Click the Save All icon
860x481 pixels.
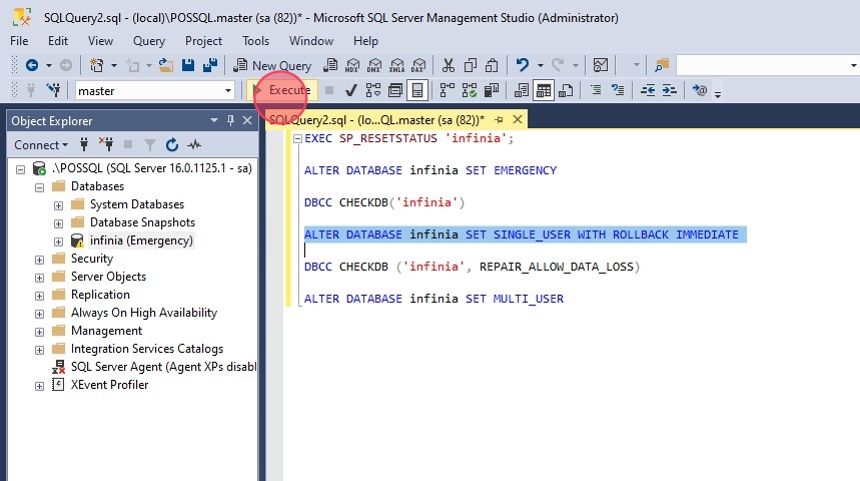pyautogui.click(x=210, y=65)
